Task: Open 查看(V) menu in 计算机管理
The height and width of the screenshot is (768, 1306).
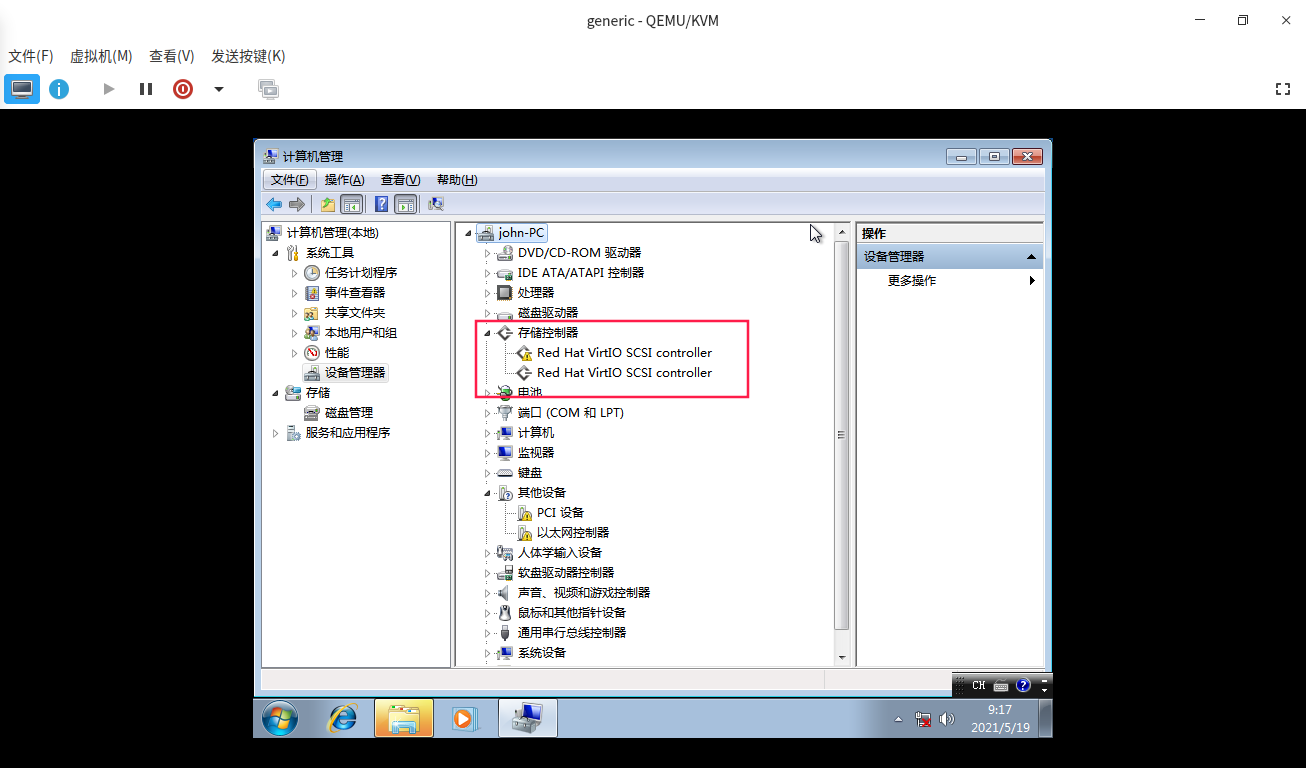Action: tap(400, 180)
